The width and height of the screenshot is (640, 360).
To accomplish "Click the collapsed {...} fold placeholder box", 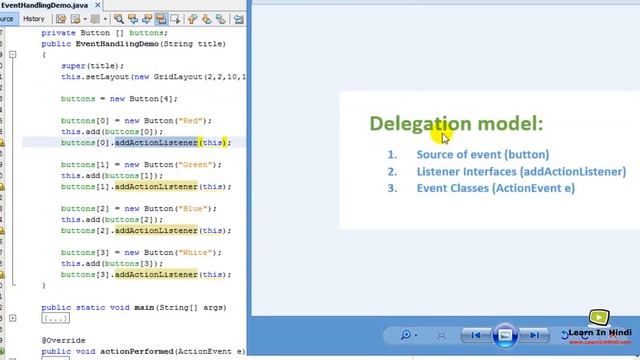I will (x=56, y=318).
